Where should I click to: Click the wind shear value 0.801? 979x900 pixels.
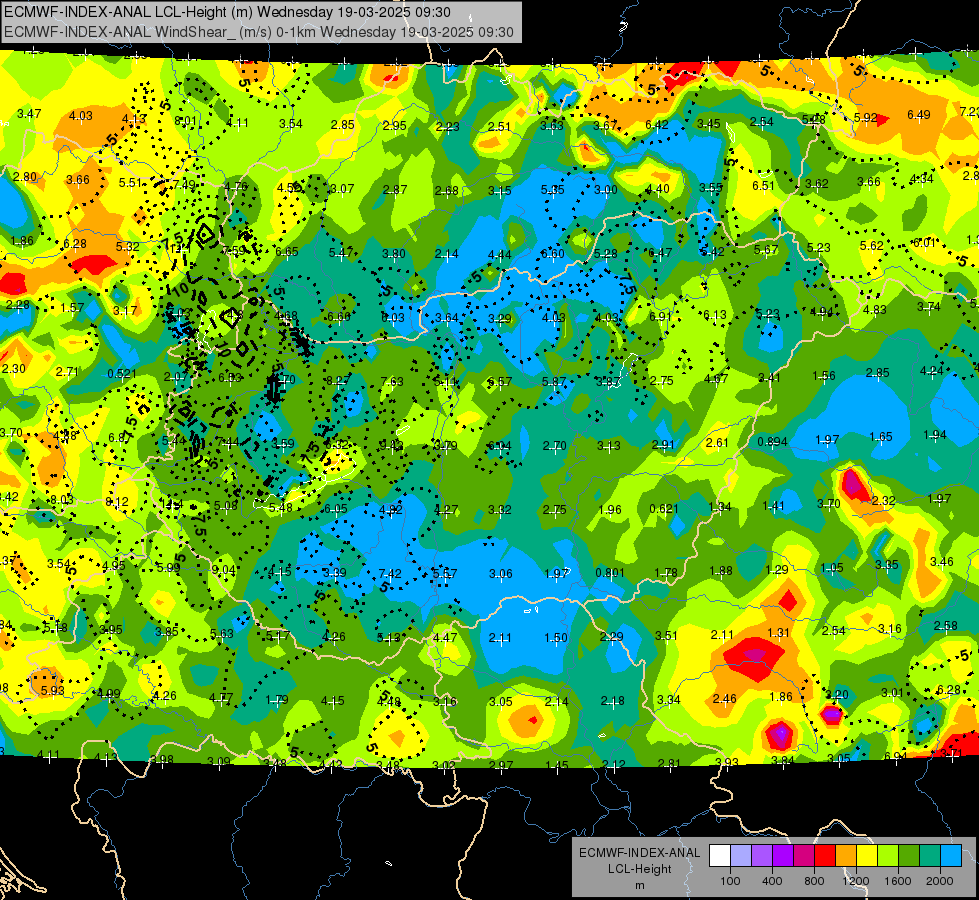tap(610, 573)
